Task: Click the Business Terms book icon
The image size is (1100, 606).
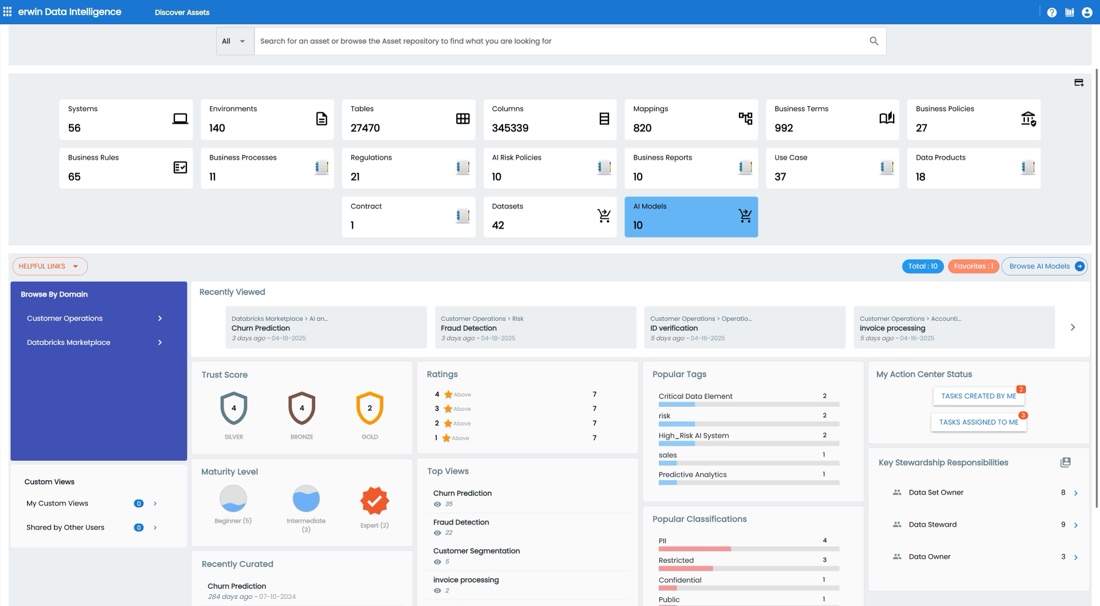Action: (x=886, y=118)
